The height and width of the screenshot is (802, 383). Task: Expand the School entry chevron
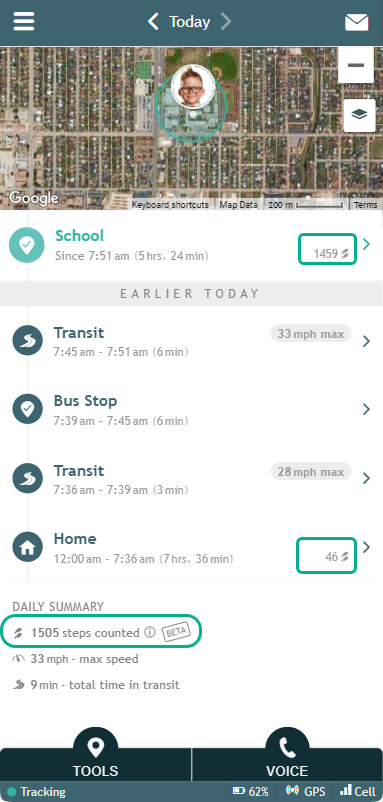click(366, 245)
